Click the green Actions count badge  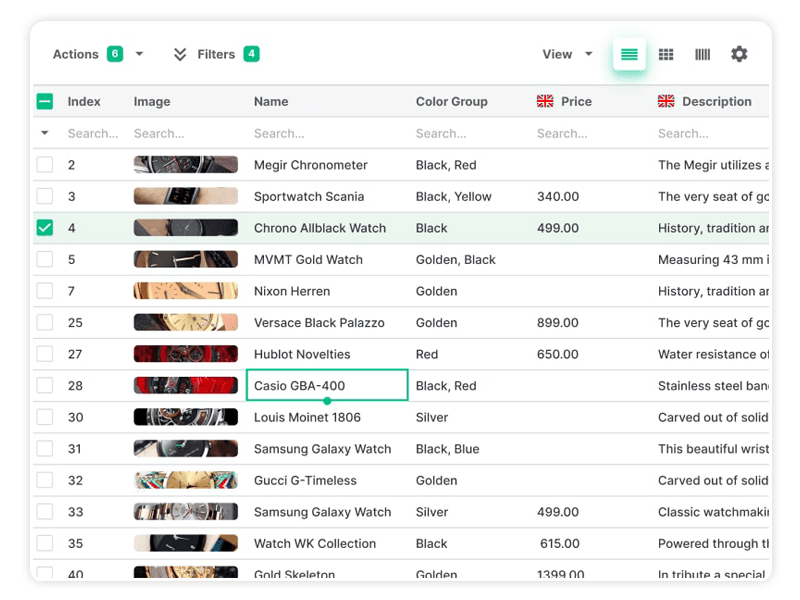pyautogui.click(x=115, y=54)
